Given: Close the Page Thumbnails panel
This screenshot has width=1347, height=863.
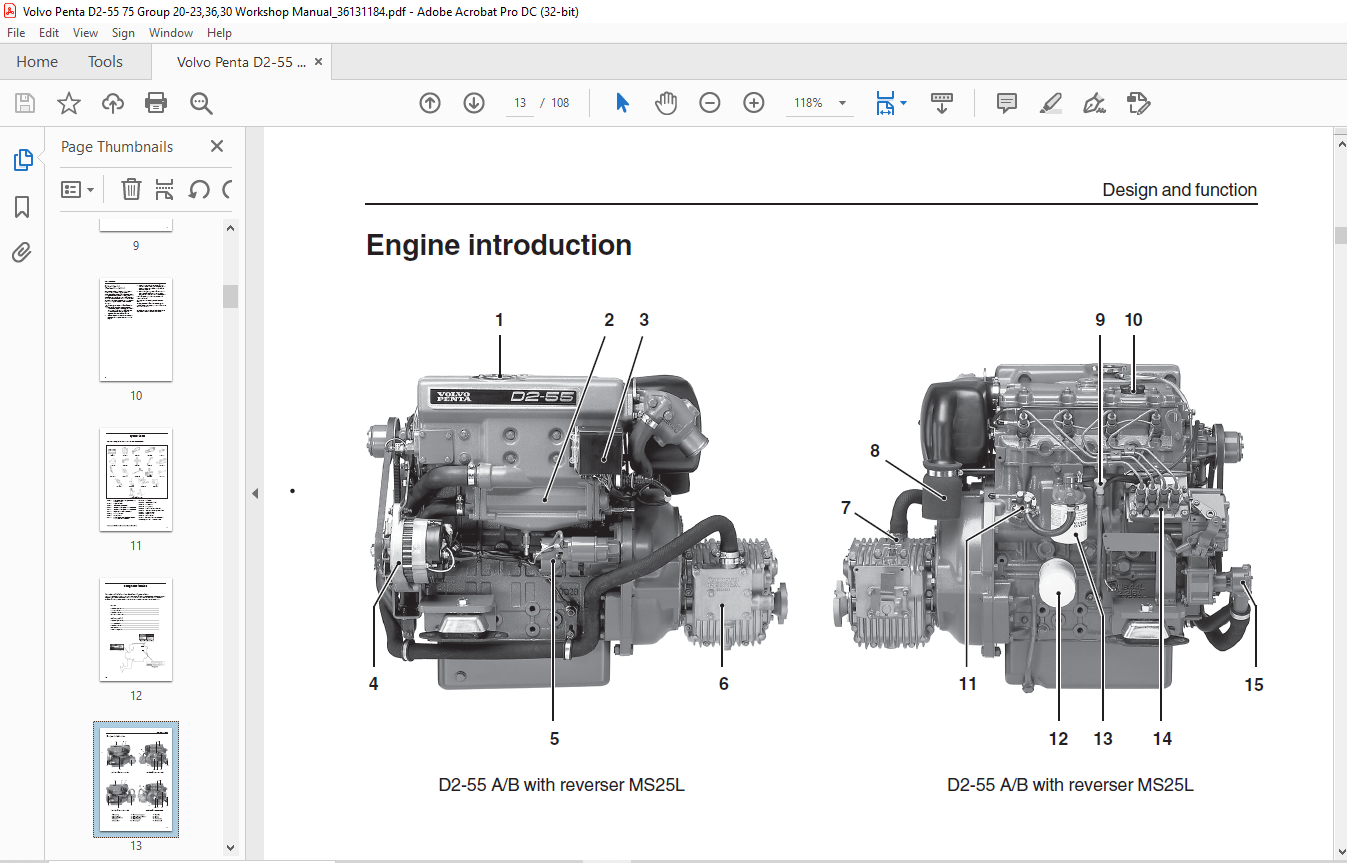Looking at the screenshot, I should click(x=217, y=146).
